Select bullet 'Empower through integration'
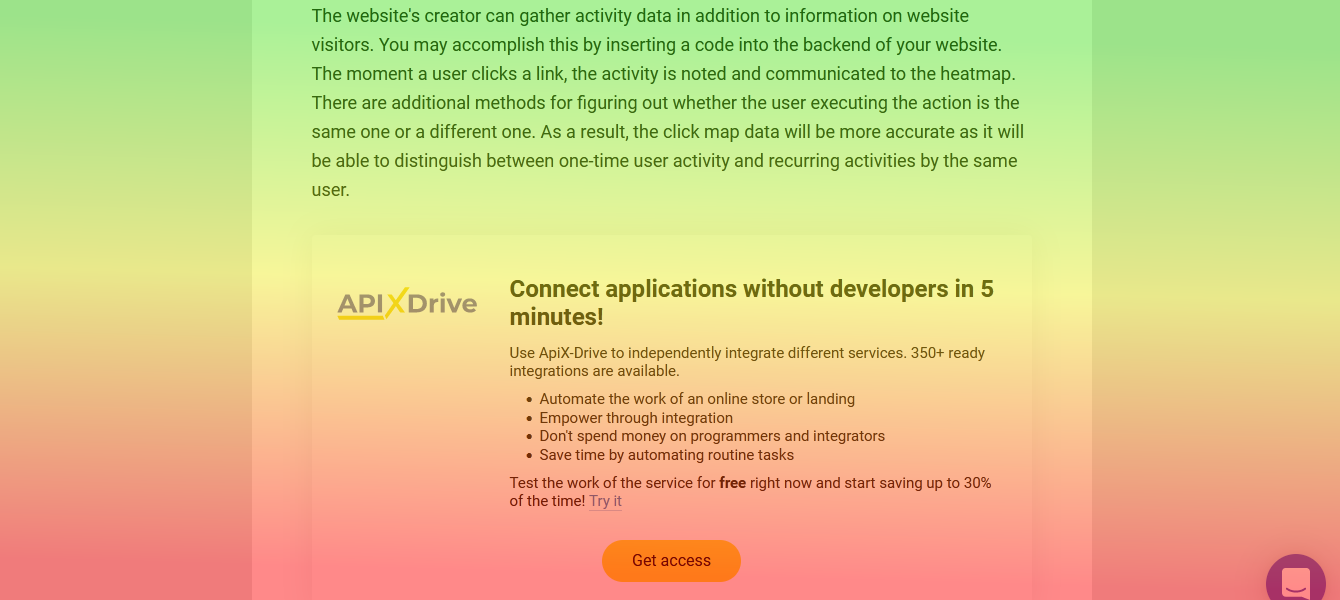Screen dimensions: 1340x600 (x=636, y=417)
